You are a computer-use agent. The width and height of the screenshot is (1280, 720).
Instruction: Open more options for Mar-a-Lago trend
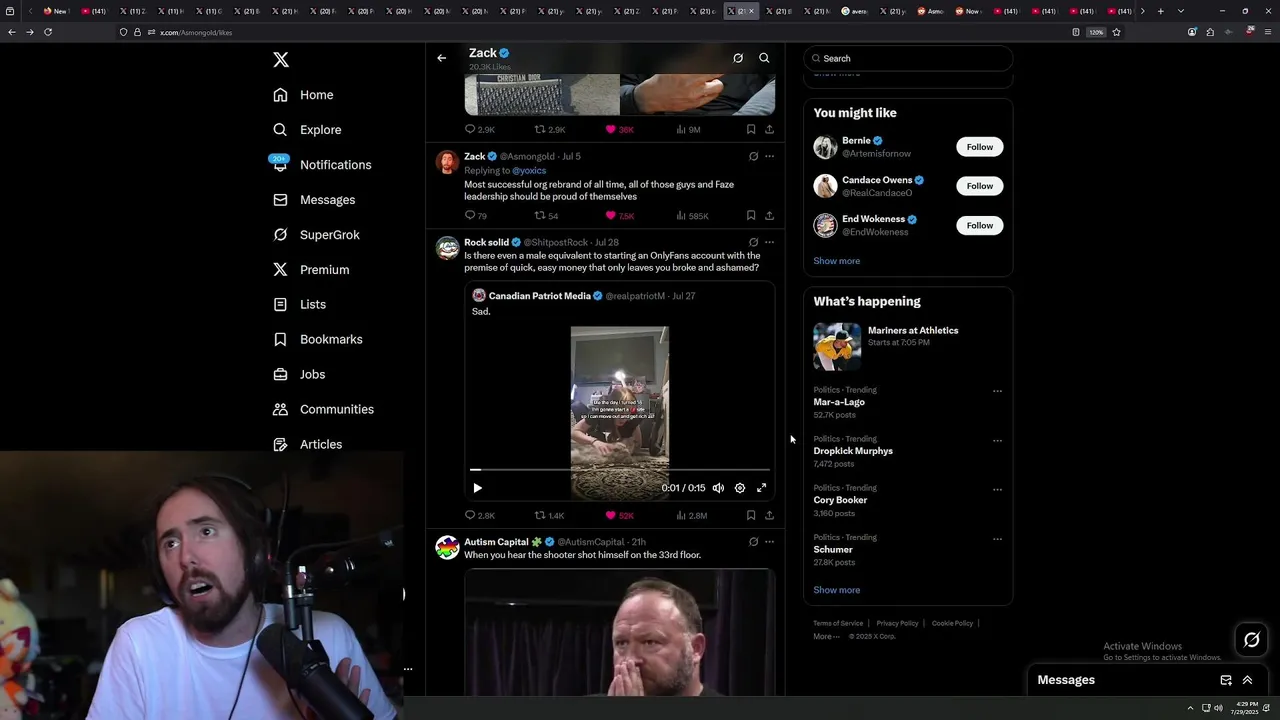coord(997,391)
